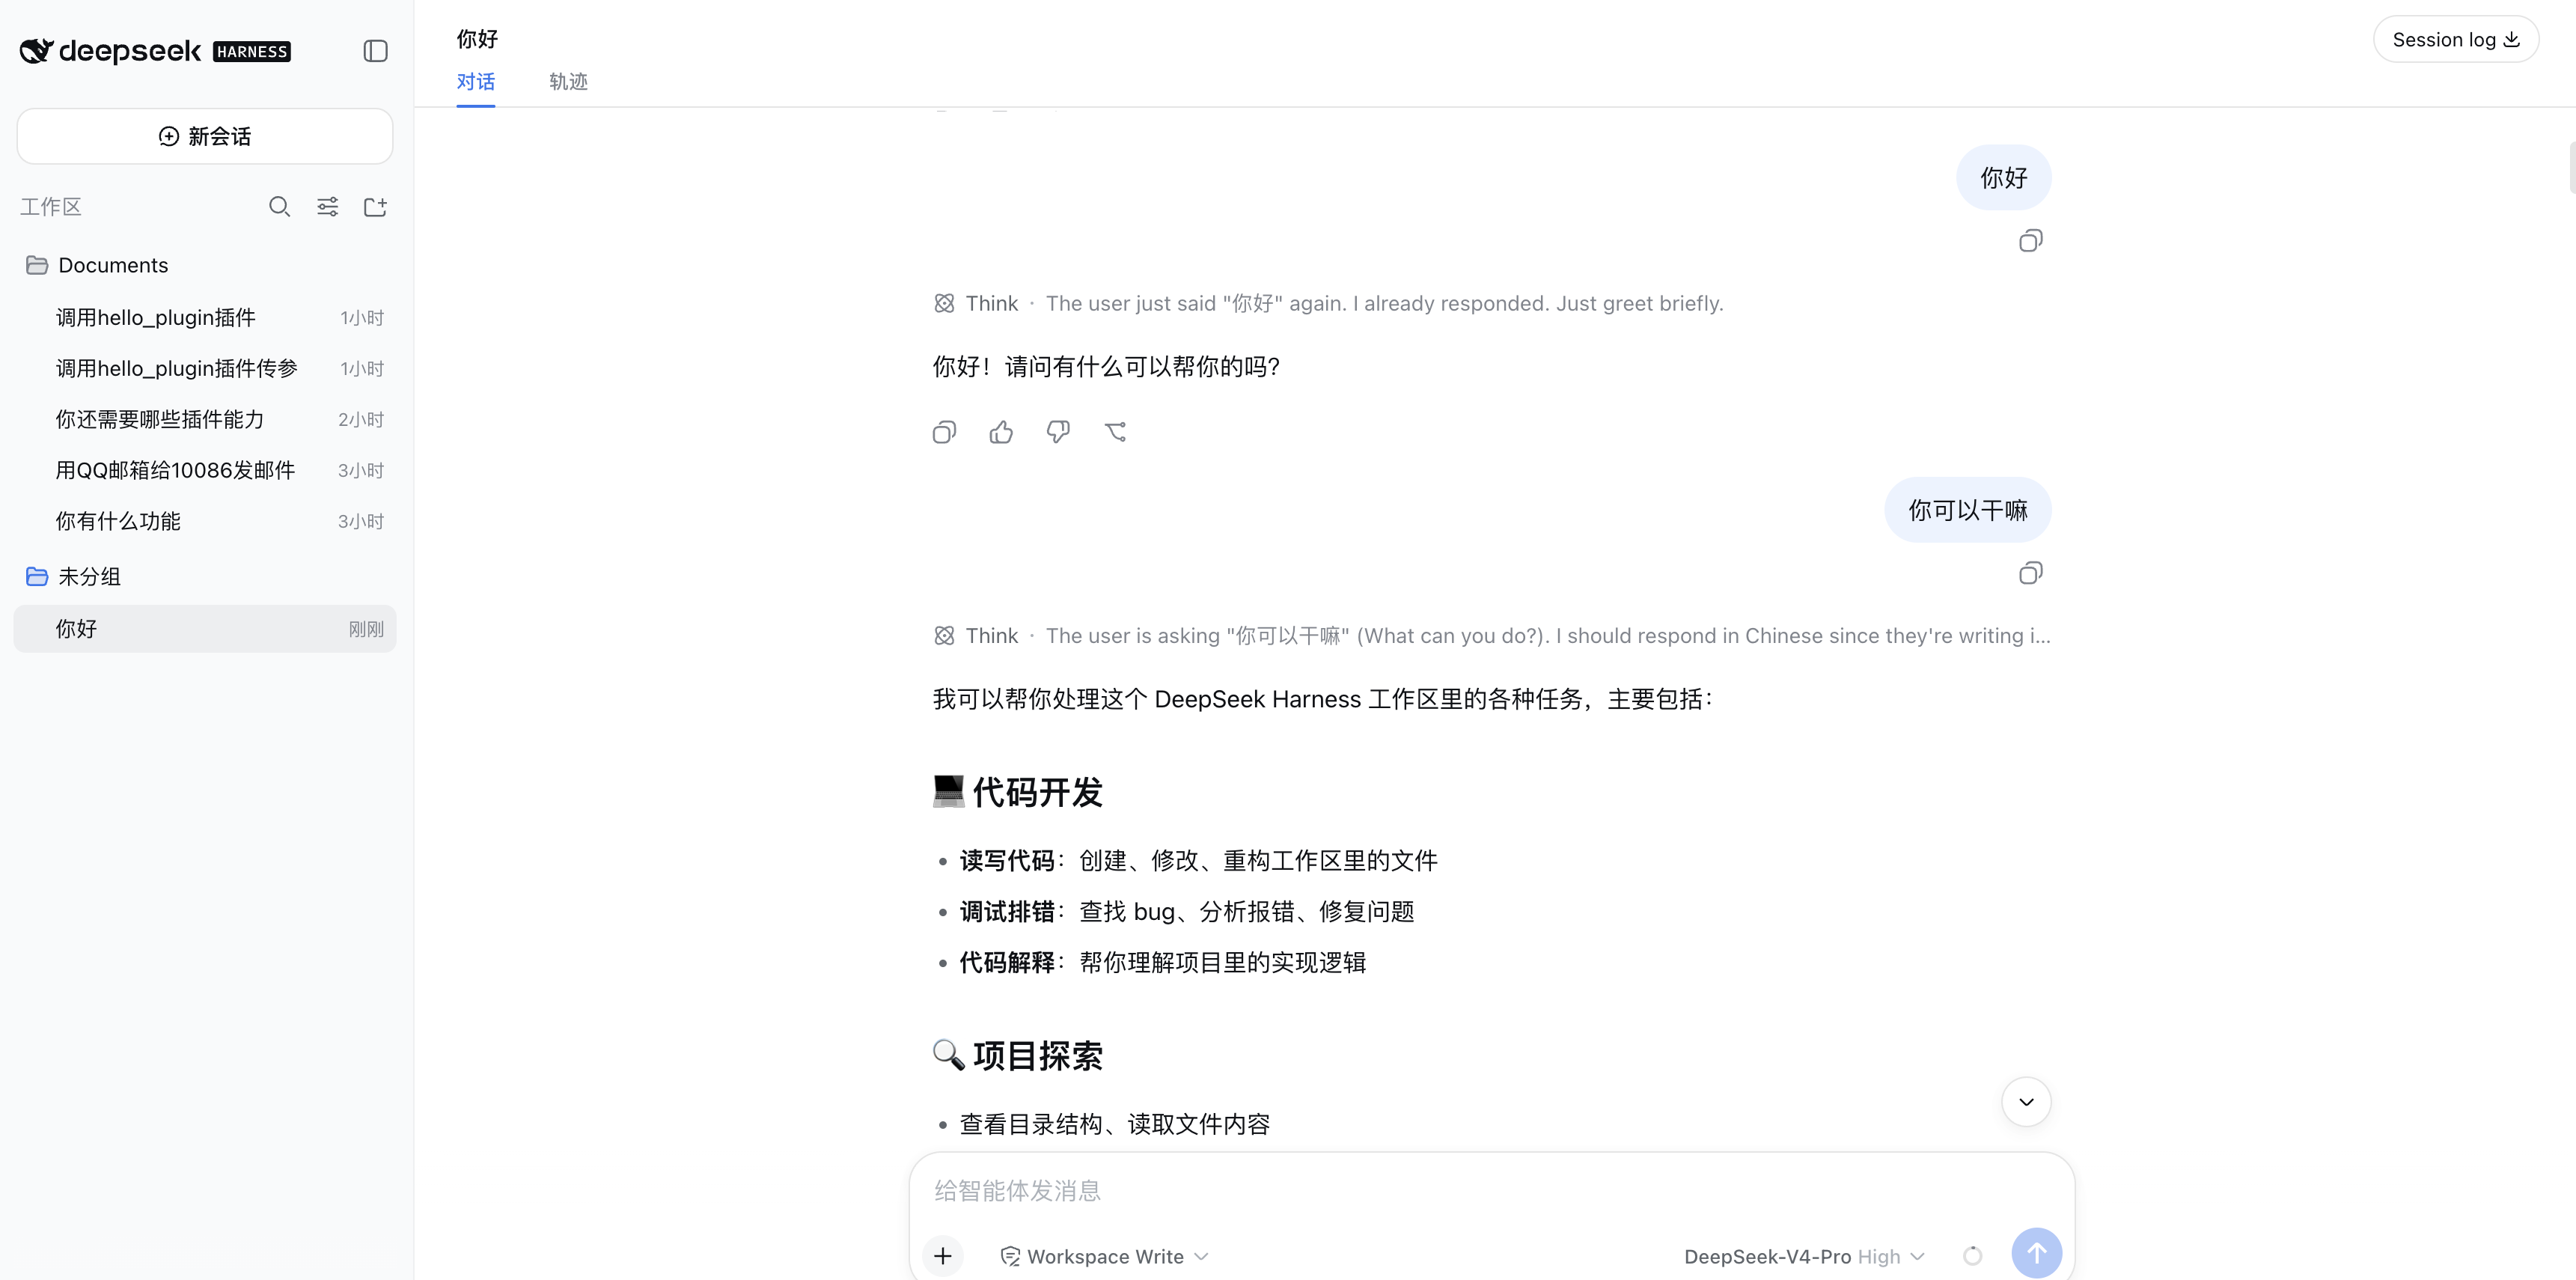Click the 项目探索 heading

pyautogui.click(x=1018, y=1056)
